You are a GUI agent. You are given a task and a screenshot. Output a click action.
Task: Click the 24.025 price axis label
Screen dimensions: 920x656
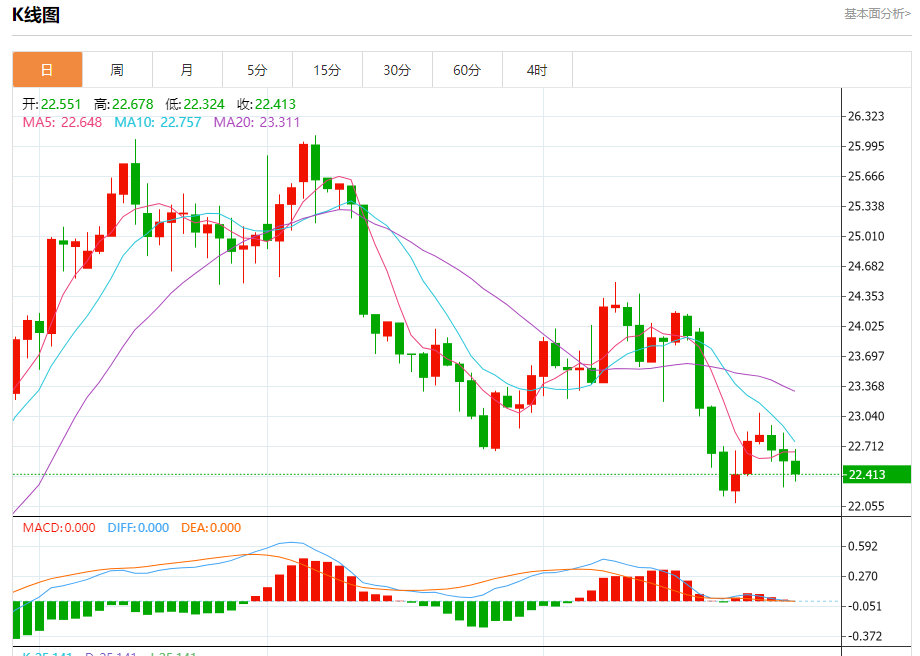[866, 326]
